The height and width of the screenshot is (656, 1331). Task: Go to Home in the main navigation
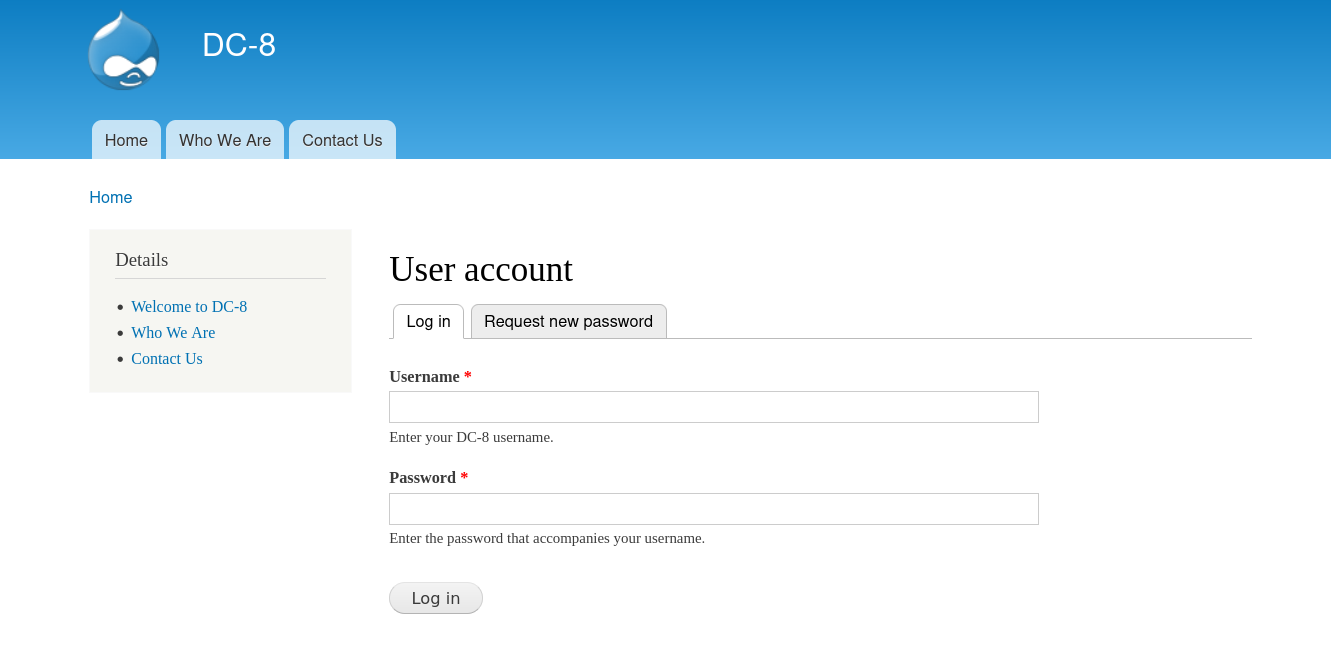(126, 140)
